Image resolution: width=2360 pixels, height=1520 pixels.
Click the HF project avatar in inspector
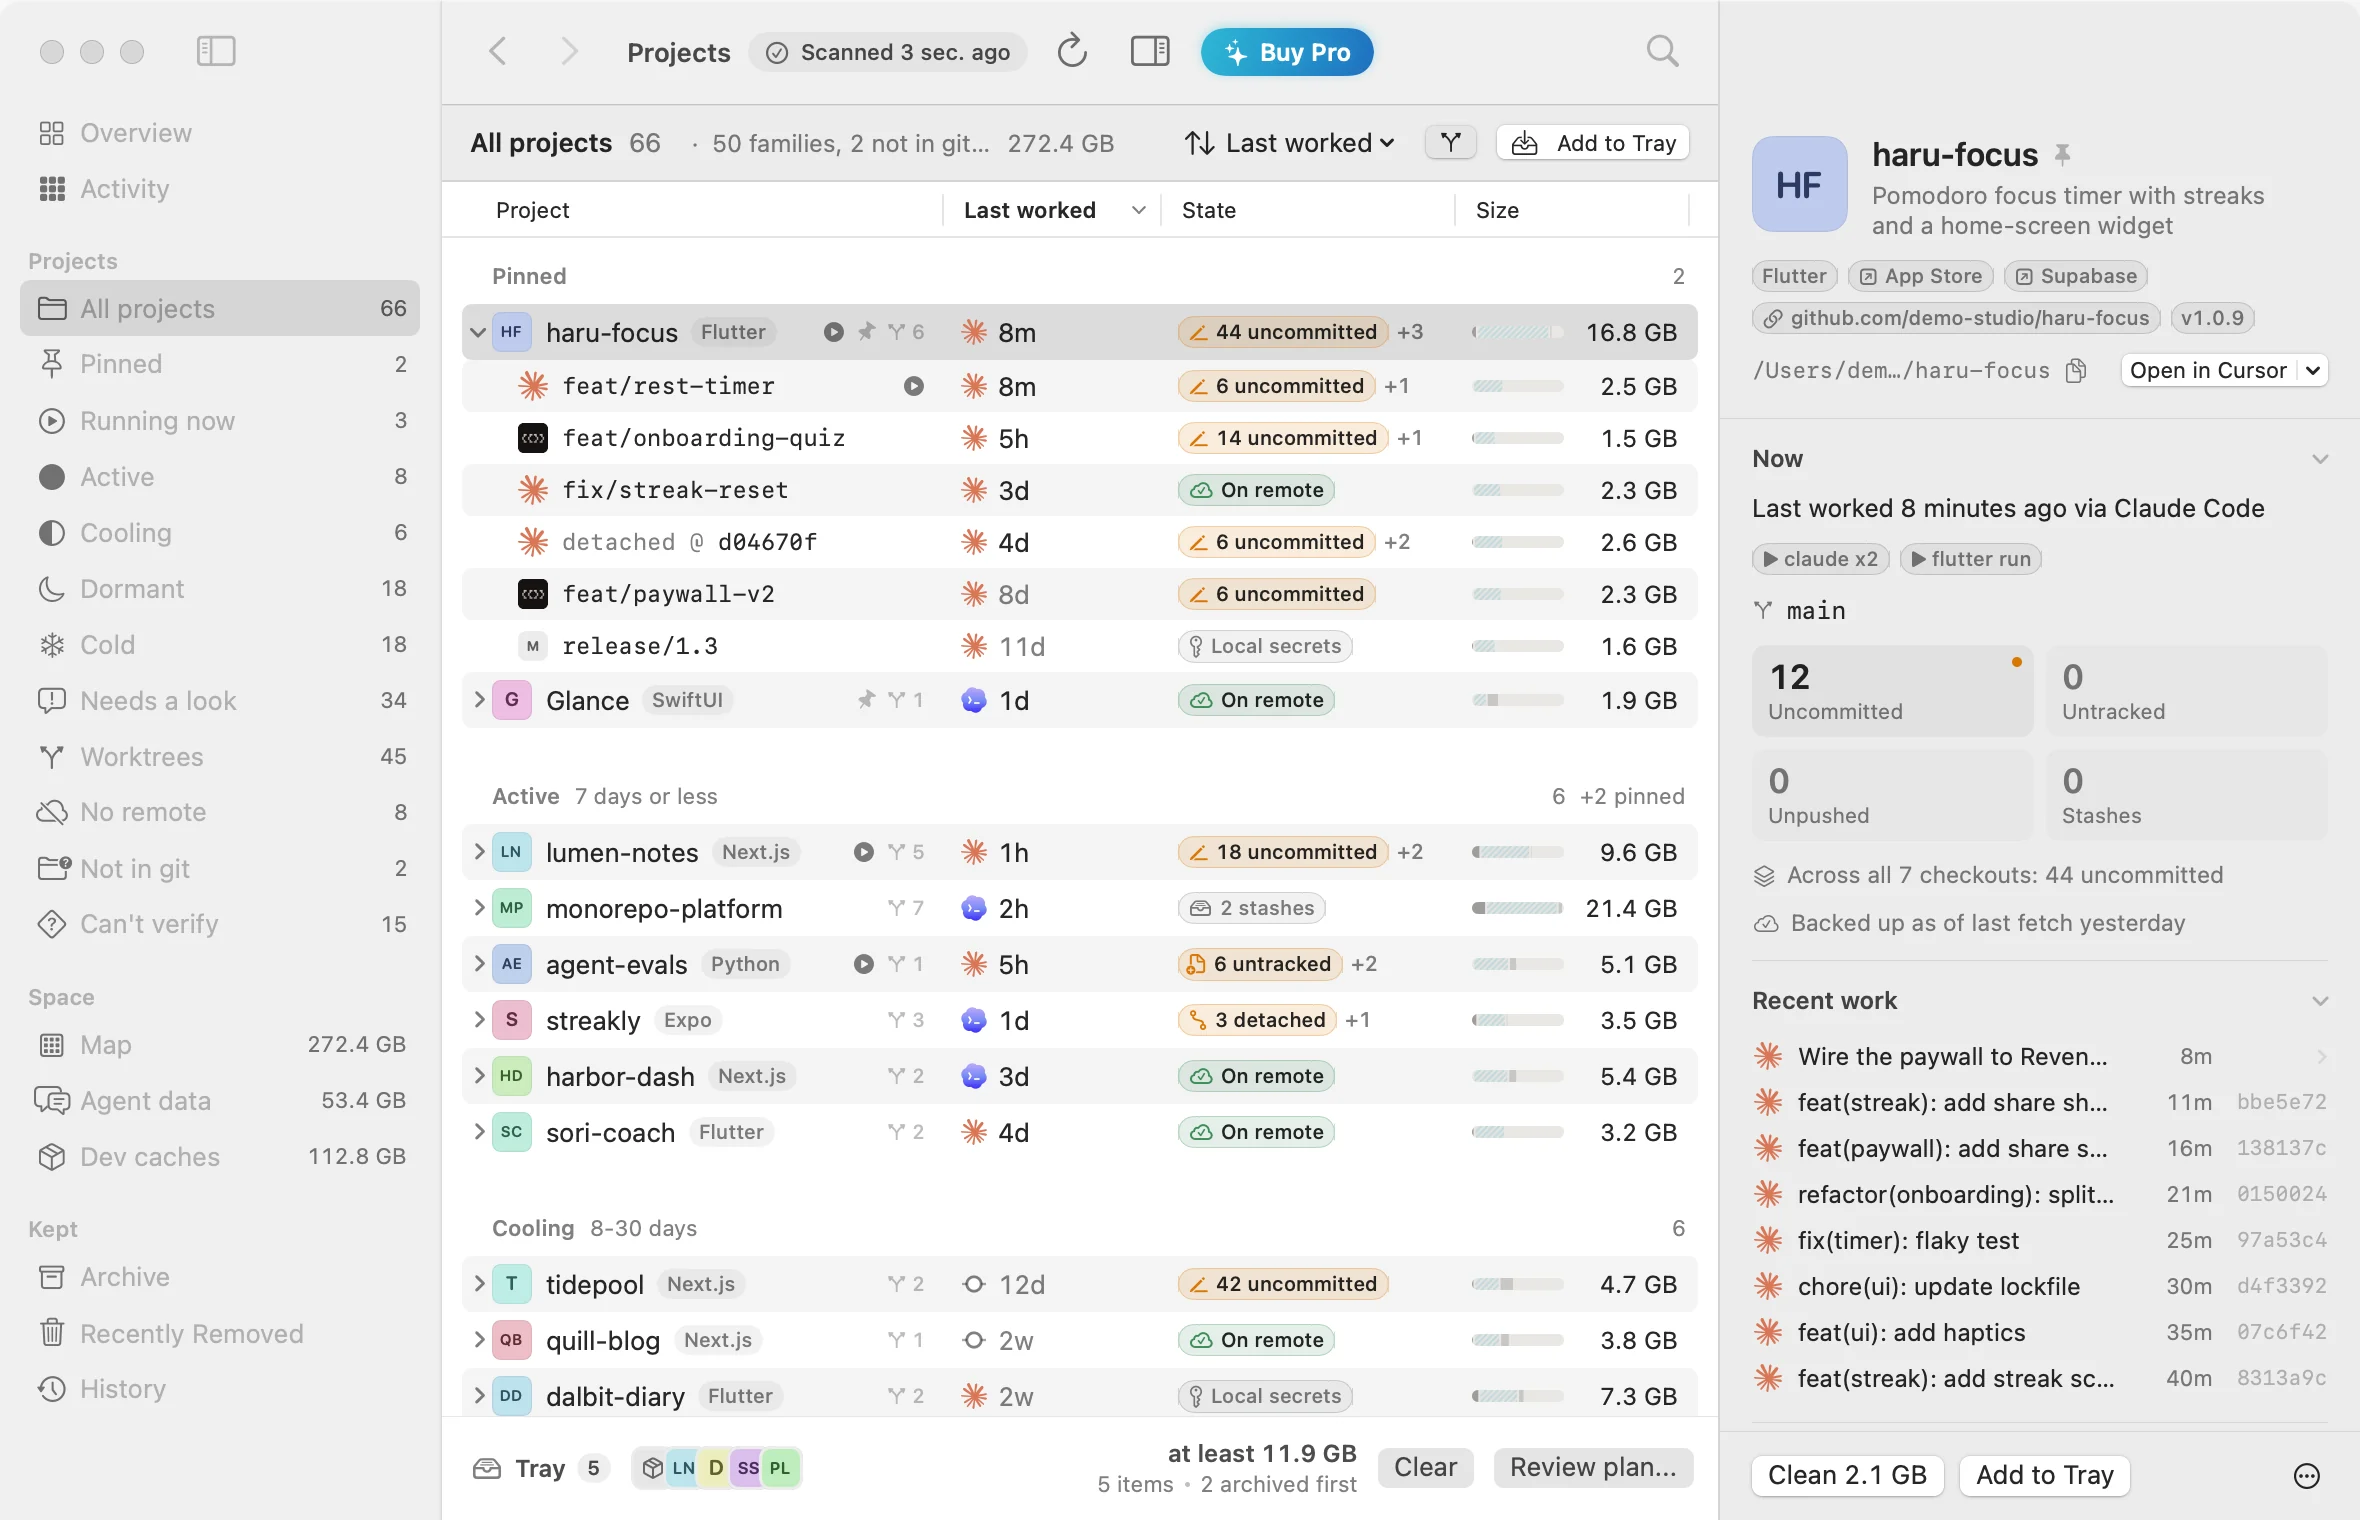tap(1799, 185)
